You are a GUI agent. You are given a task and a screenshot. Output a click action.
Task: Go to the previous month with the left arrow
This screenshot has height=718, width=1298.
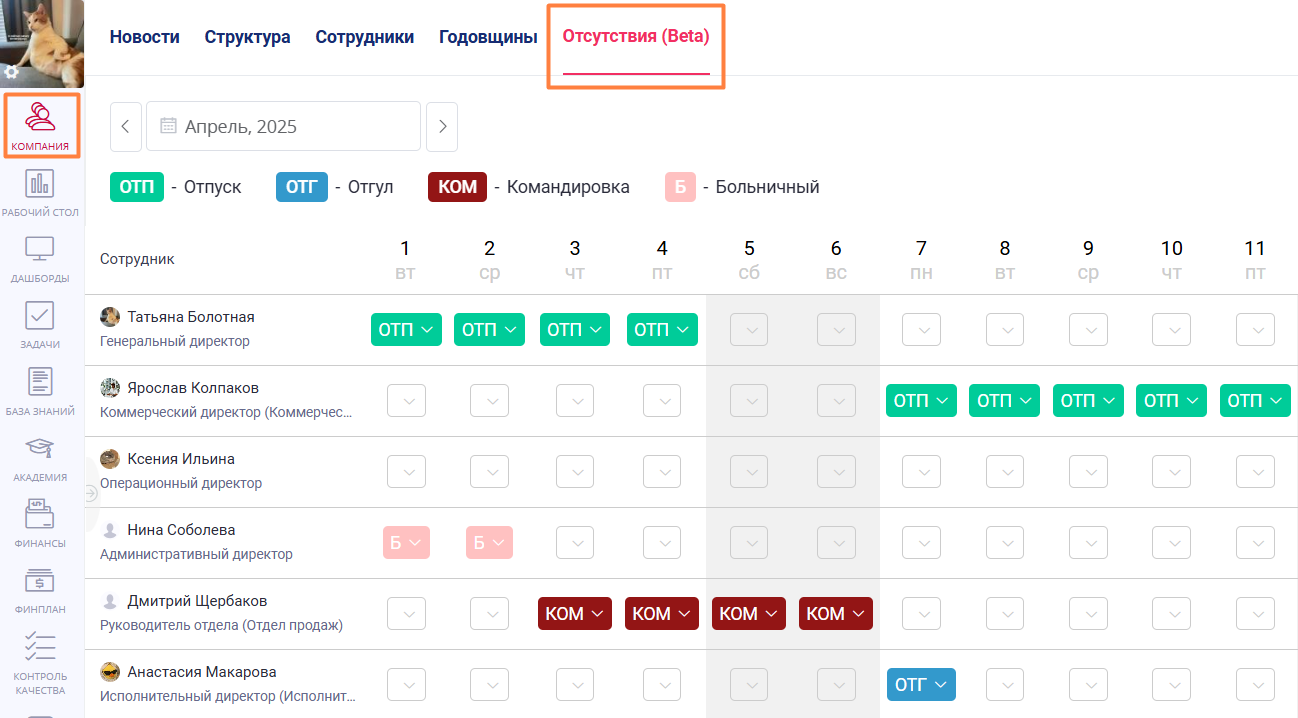[126, 126]
